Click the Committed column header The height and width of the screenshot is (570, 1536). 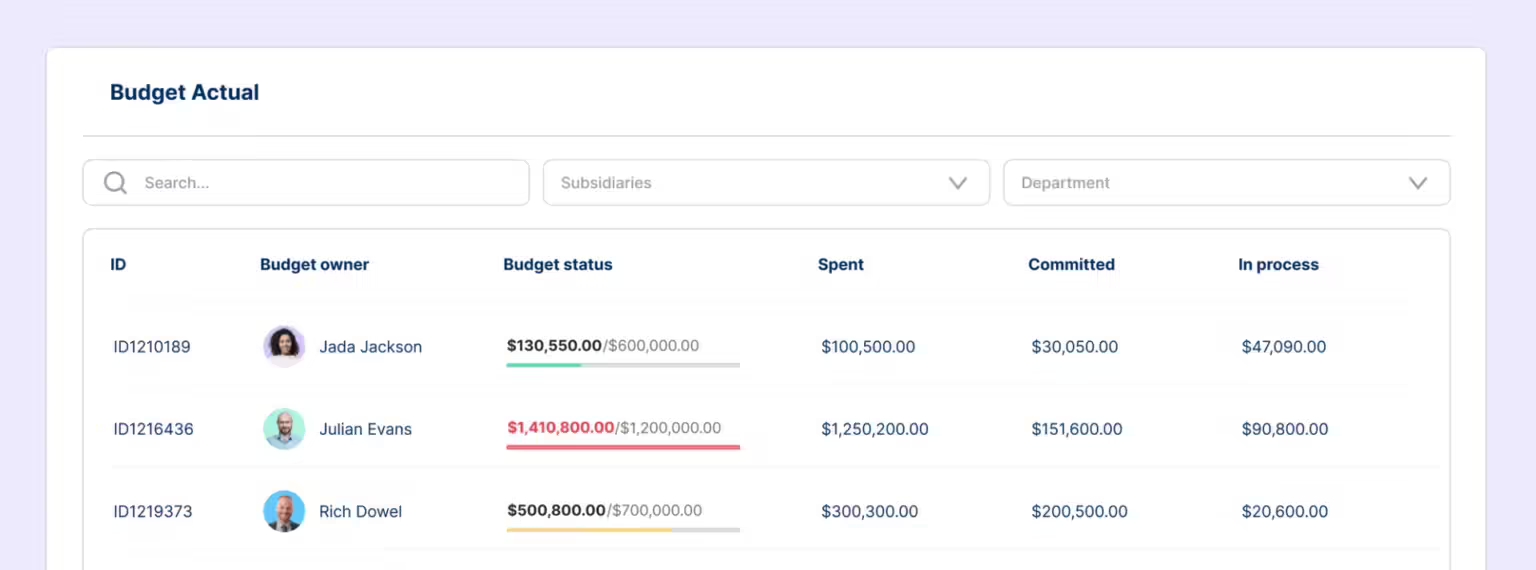(1071, 265)
